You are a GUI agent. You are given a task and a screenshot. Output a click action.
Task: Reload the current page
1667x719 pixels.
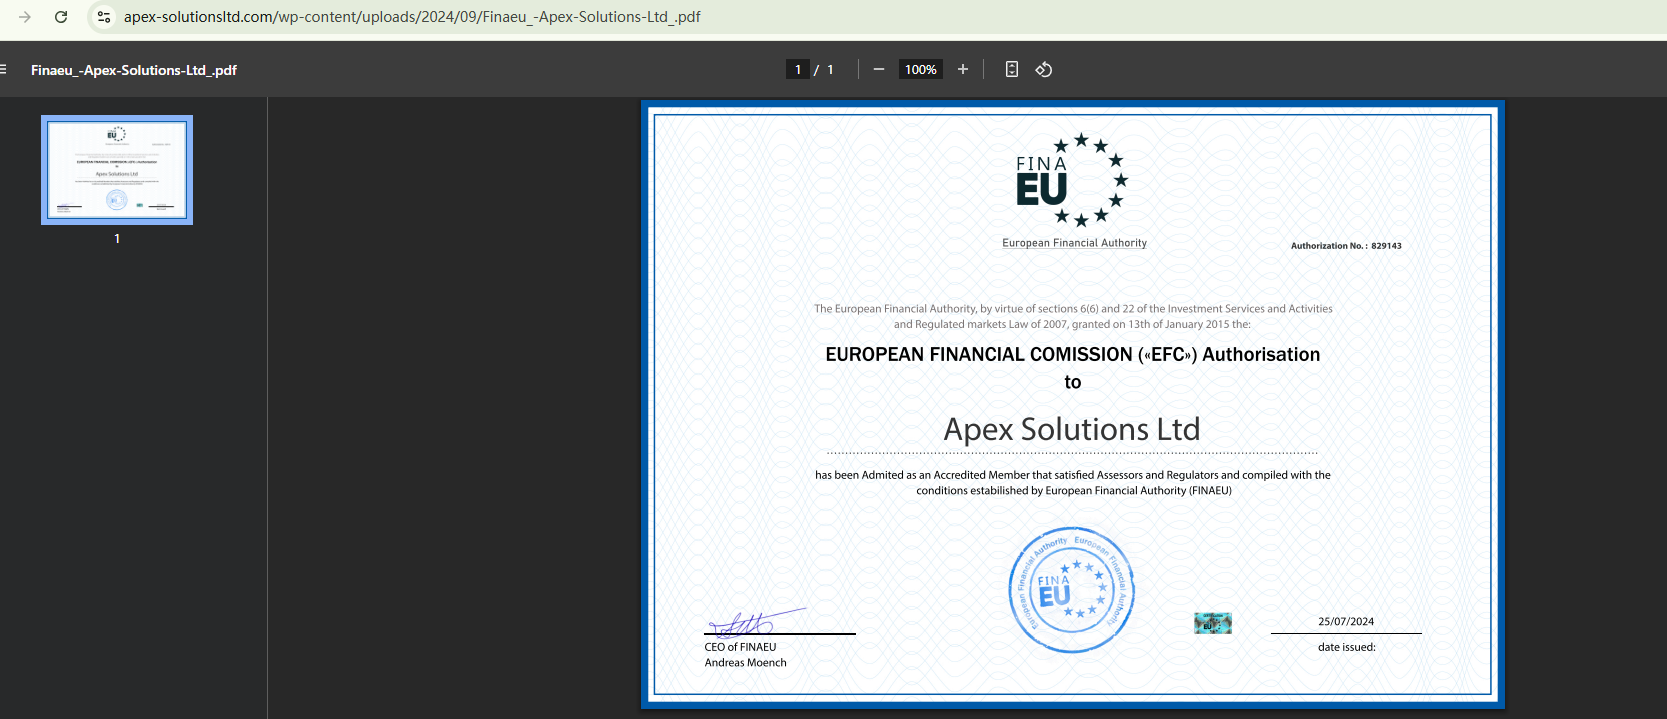point(61,17)
